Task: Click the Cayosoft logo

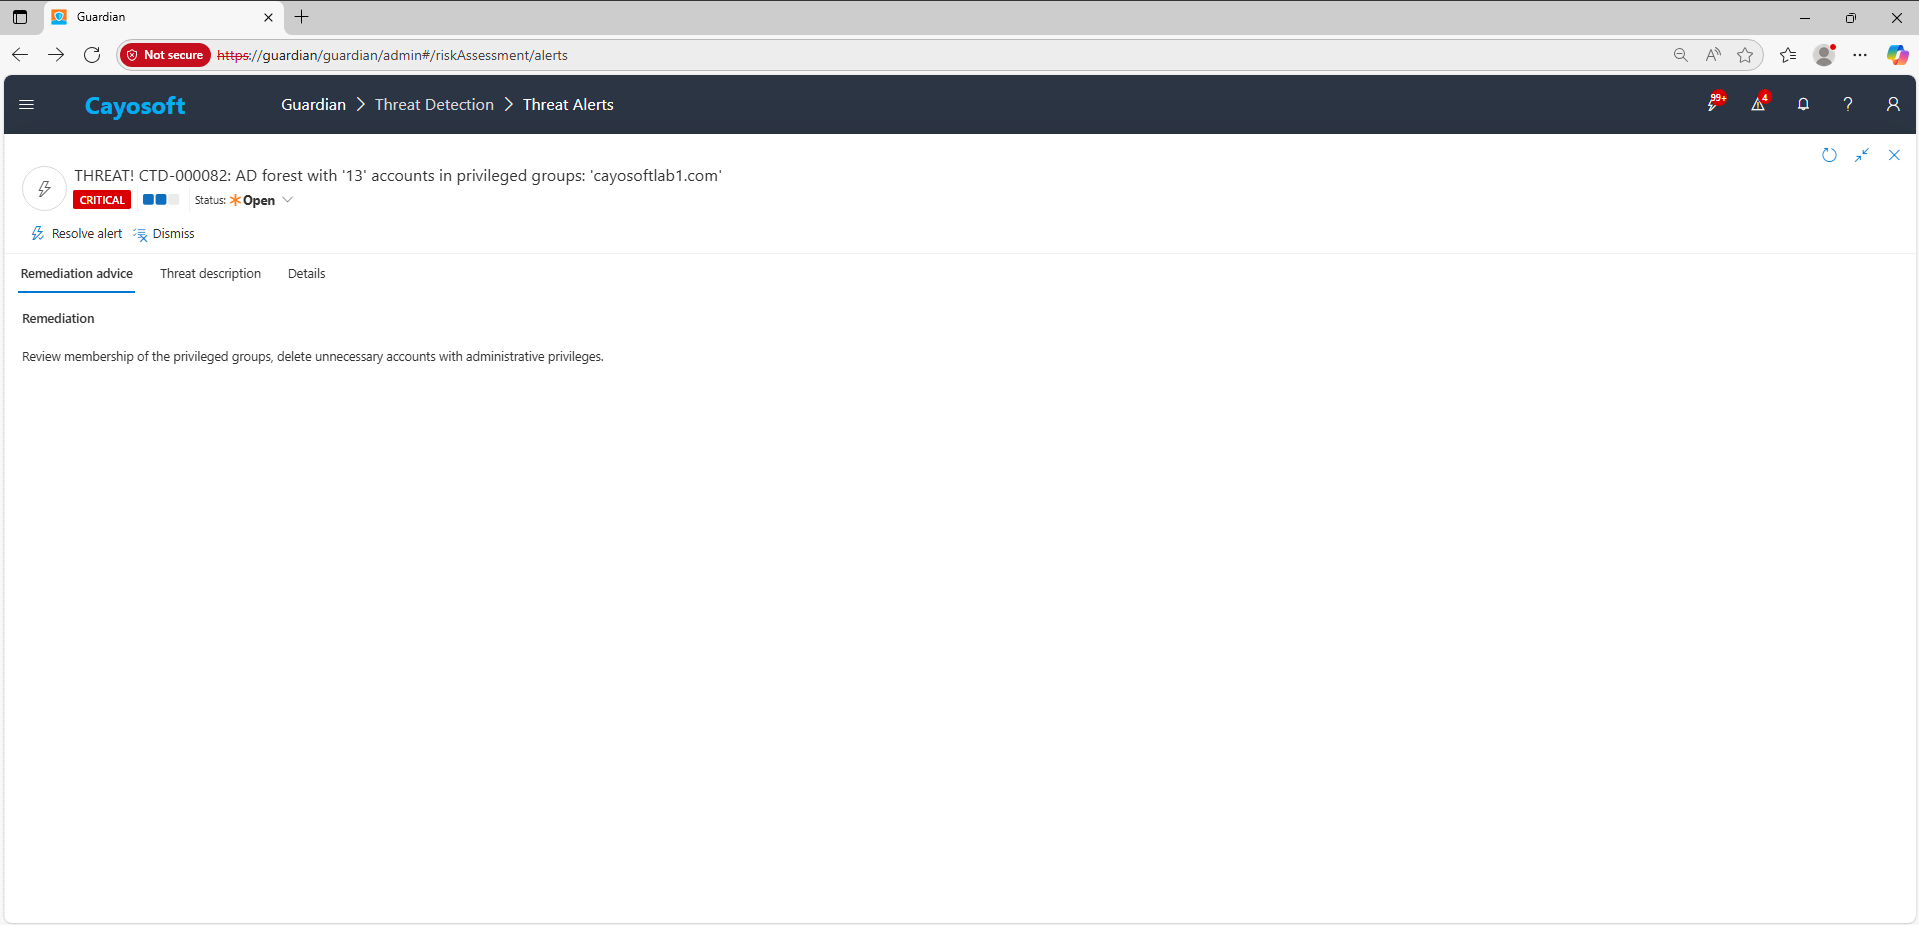Action: coord(135,106)
